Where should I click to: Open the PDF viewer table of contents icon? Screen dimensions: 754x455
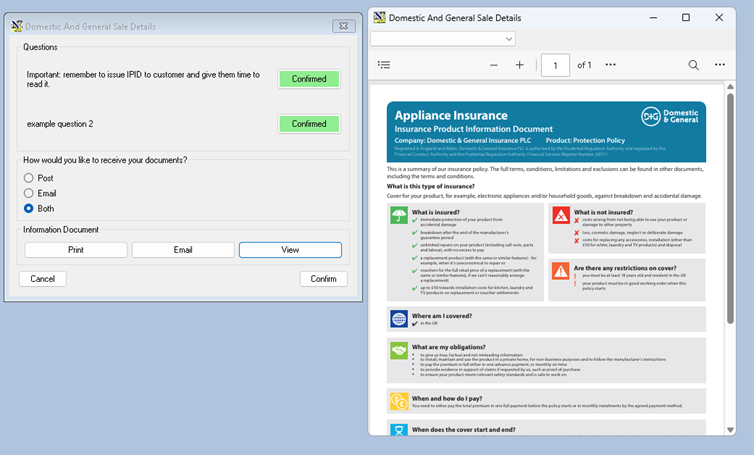[384, 65]
